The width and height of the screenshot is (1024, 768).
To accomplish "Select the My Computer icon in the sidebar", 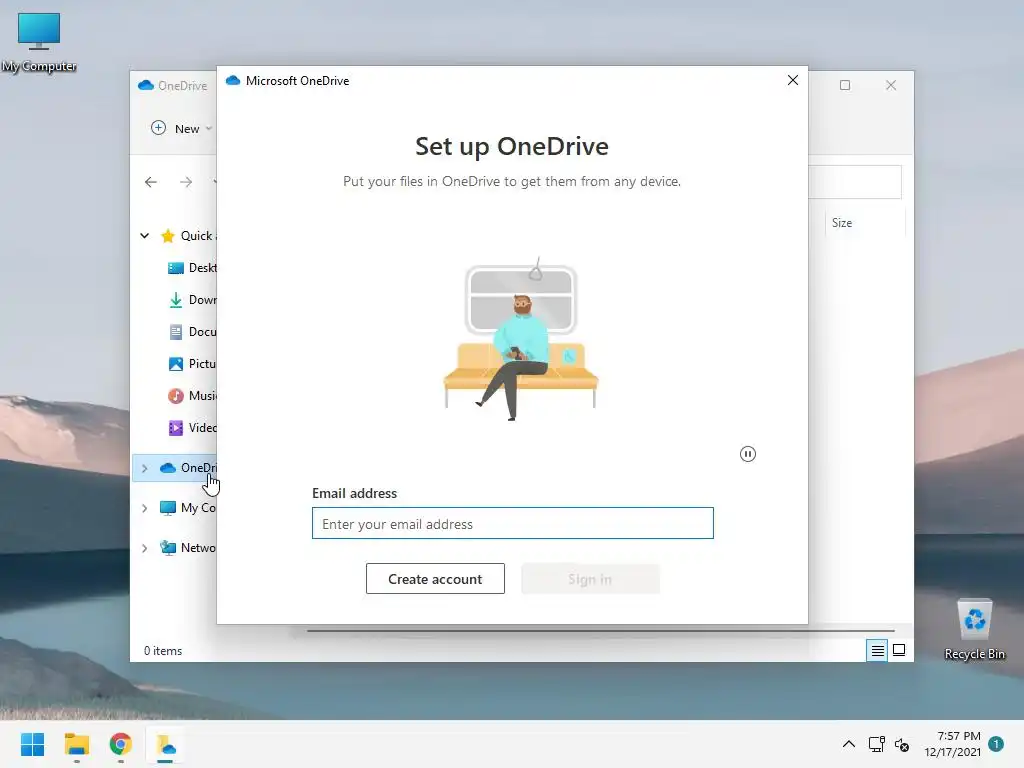I will (168, 508).
